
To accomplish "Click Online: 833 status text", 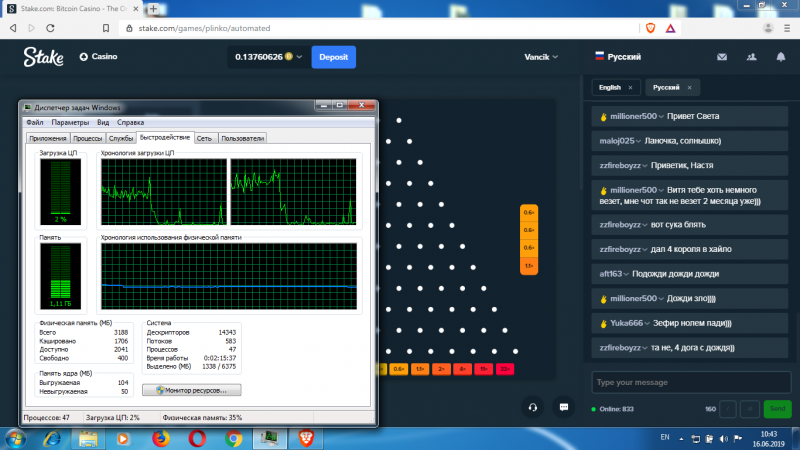I will click(616, 409).
